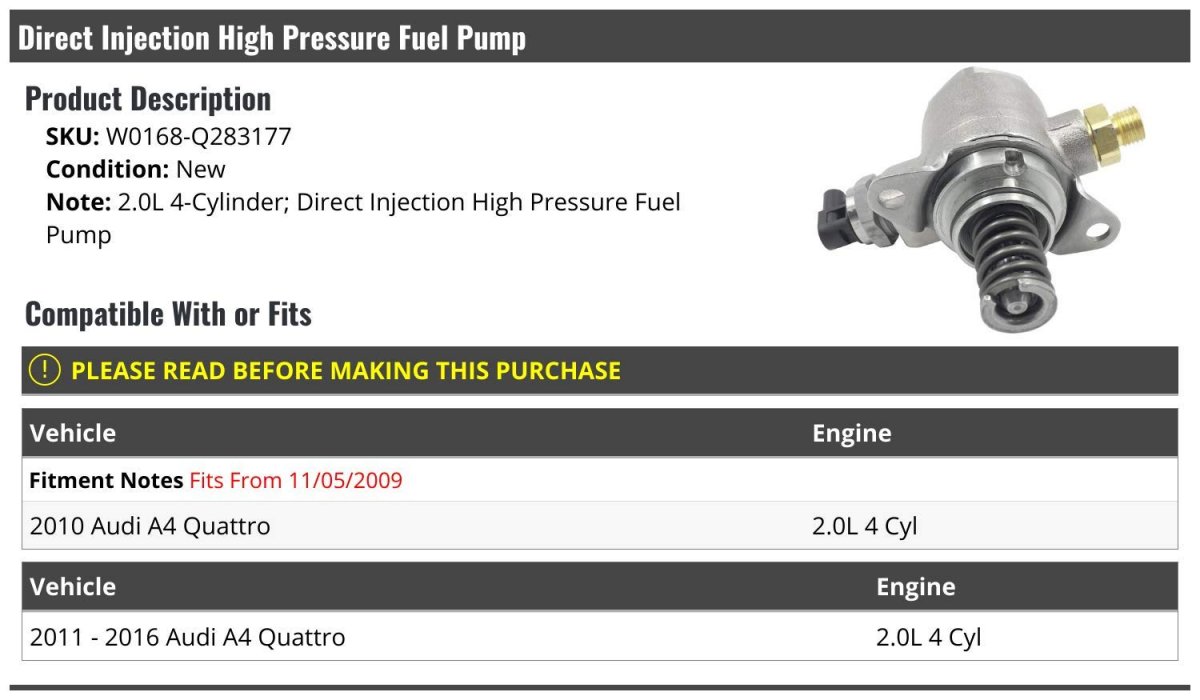Click the Condition: New line
The height and width of the screenshot is (700, 1200).
[x=136, y=169]
